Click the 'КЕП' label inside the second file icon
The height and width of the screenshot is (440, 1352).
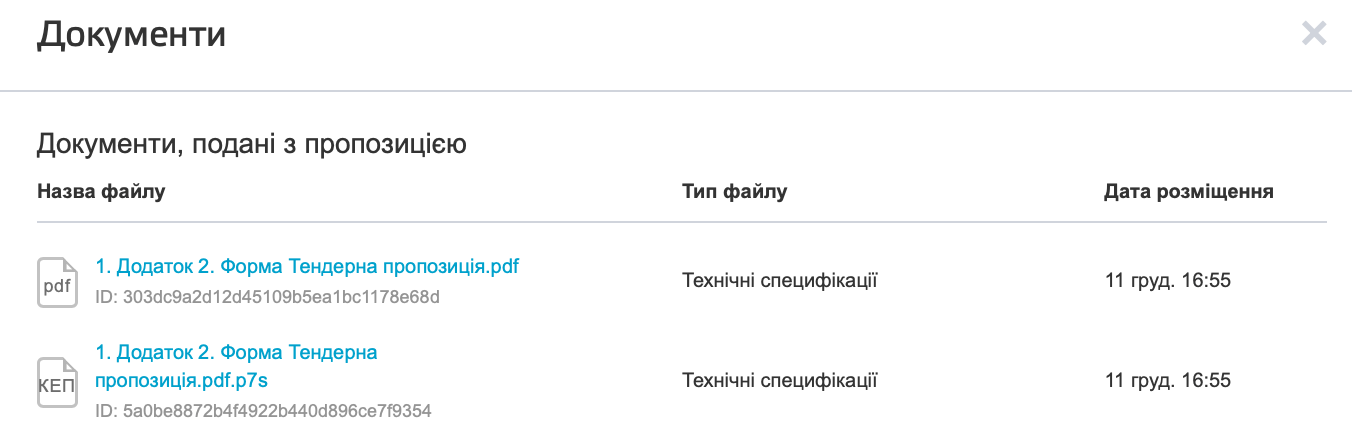click(57, 388)
